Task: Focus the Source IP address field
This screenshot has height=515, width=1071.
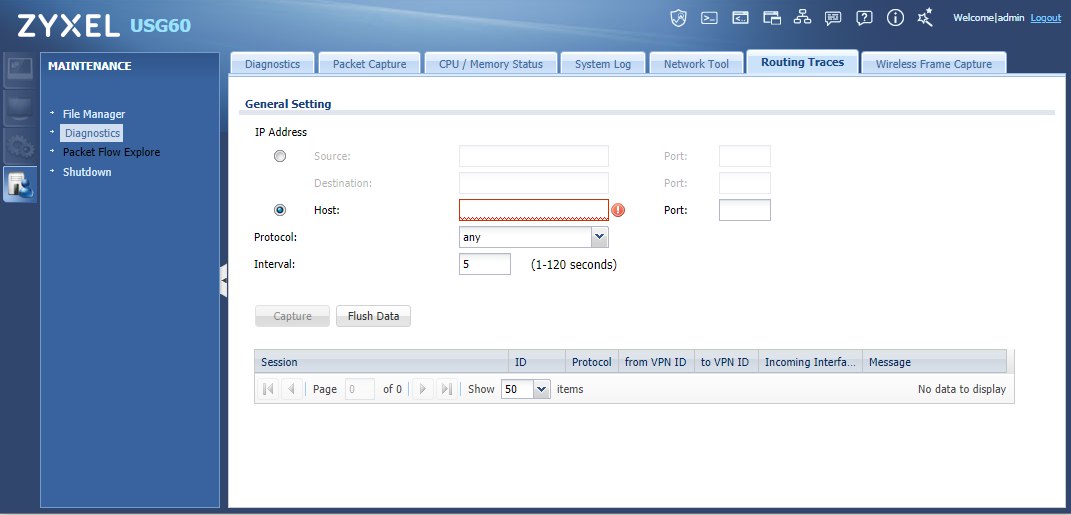Action: pyautogui.click(x=533, y=156)
